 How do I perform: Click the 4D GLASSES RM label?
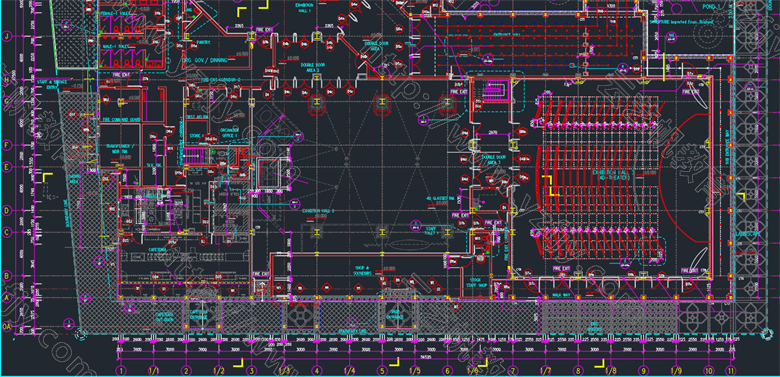[x=440, y=198]
